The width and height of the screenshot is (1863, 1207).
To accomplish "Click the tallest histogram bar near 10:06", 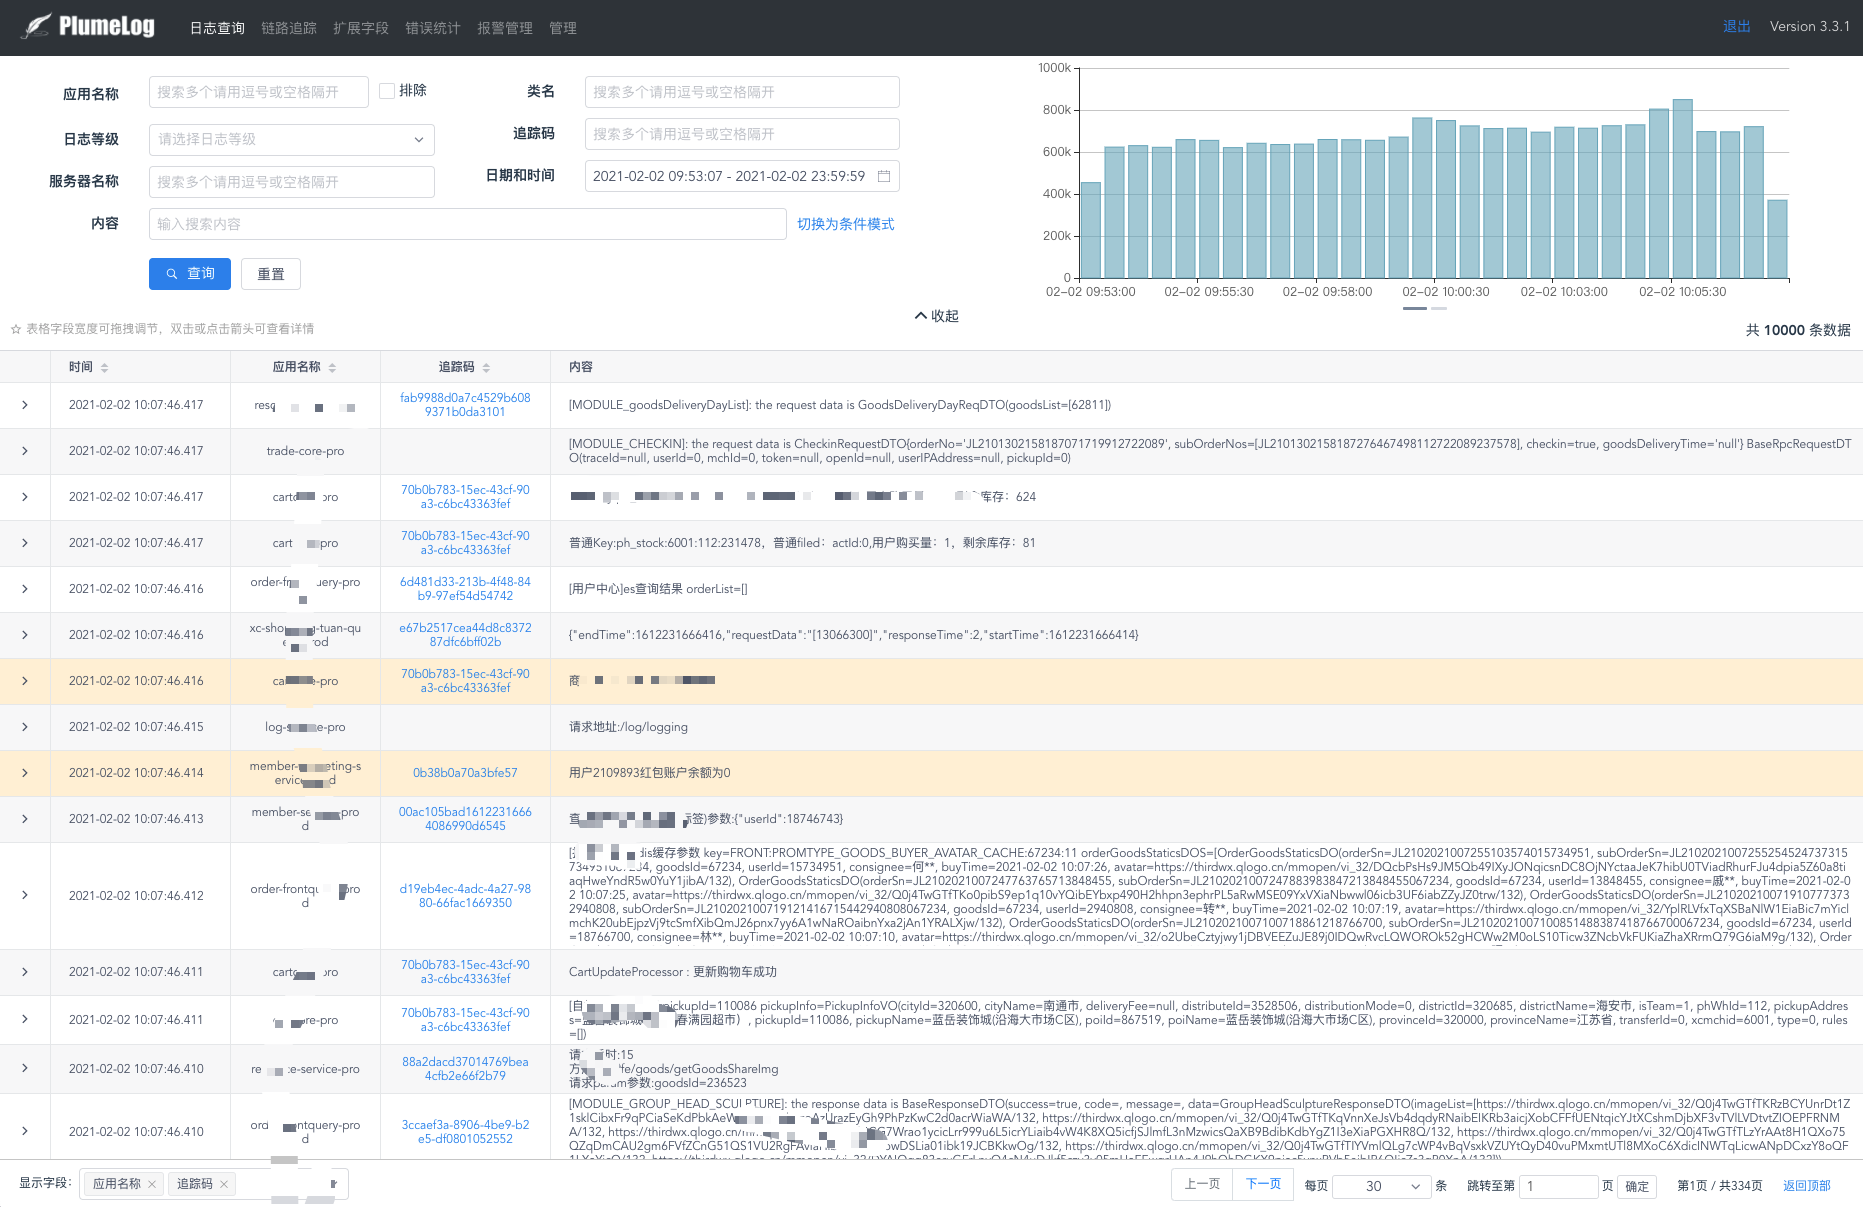I will click(x=1682, y=189).
